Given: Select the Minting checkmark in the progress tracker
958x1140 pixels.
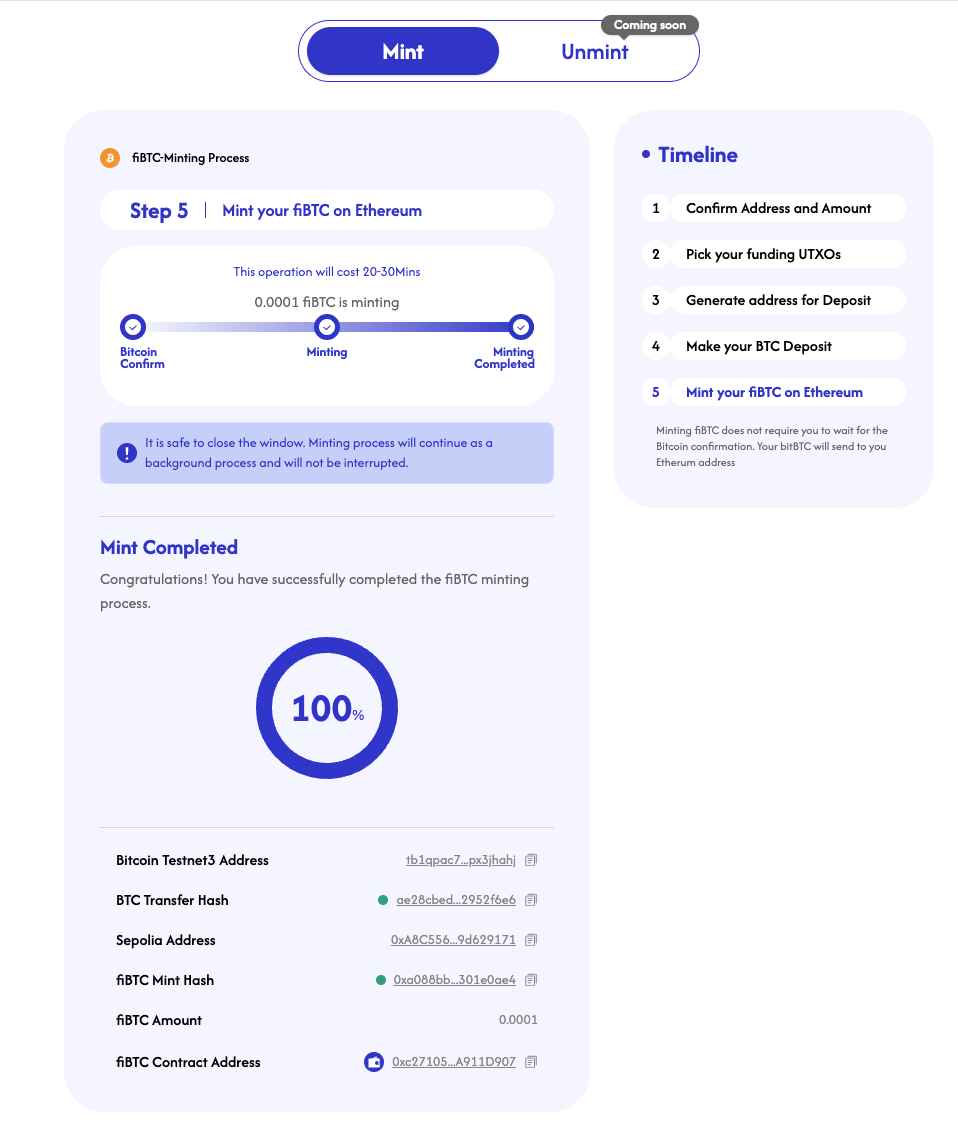Looking at the screenshot, I should (327, 327).
